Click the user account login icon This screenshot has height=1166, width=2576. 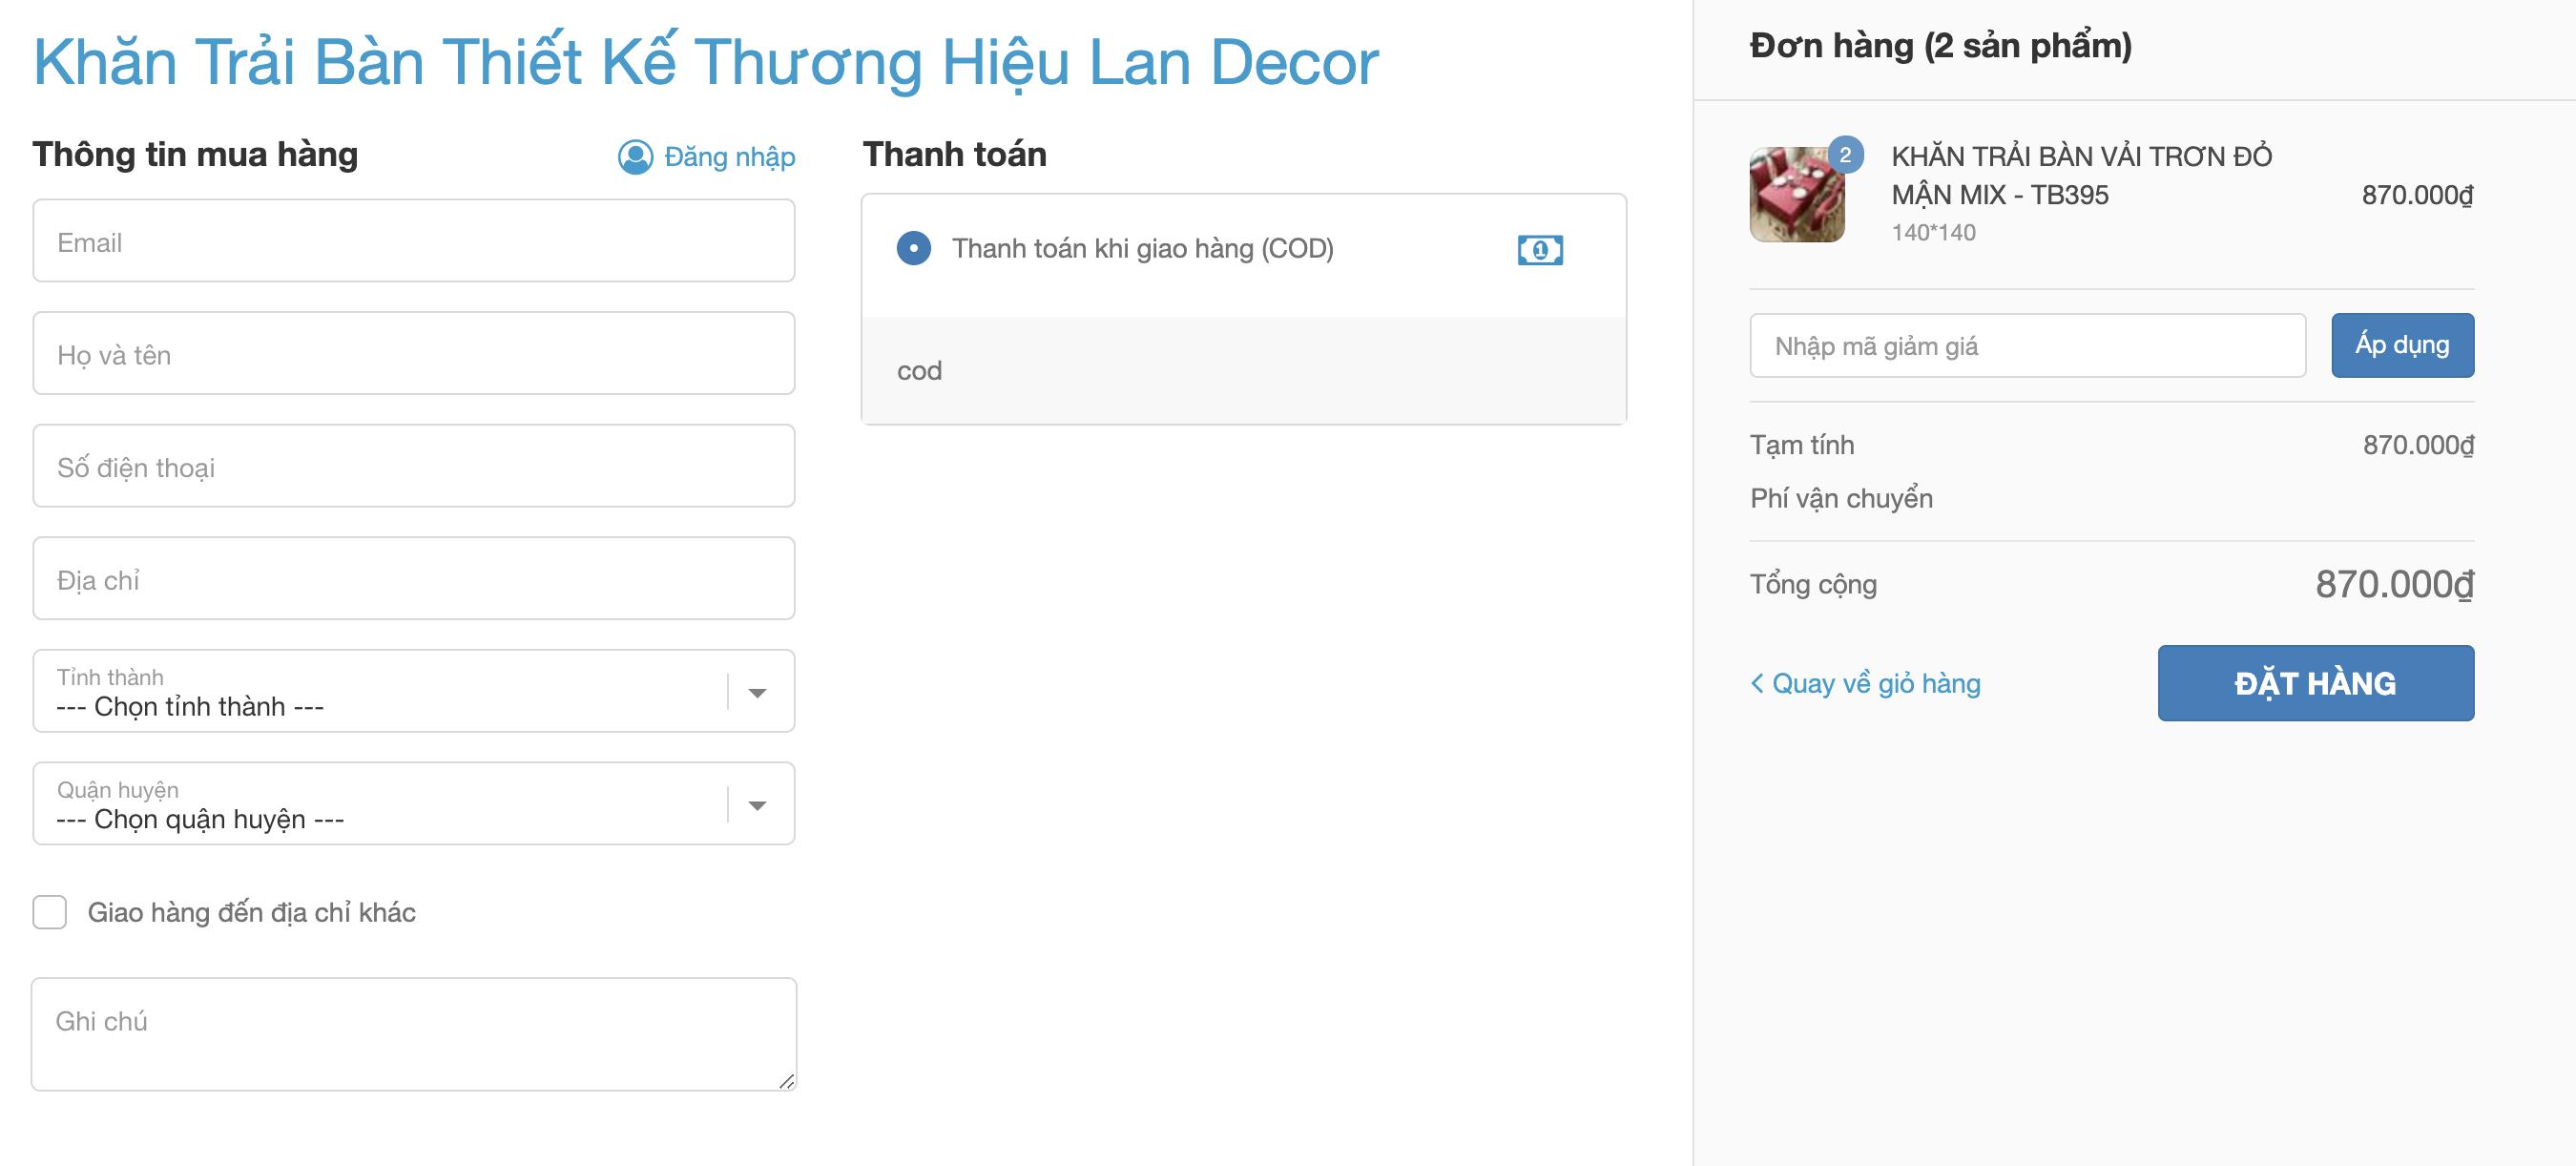click(x=634, y=157)
